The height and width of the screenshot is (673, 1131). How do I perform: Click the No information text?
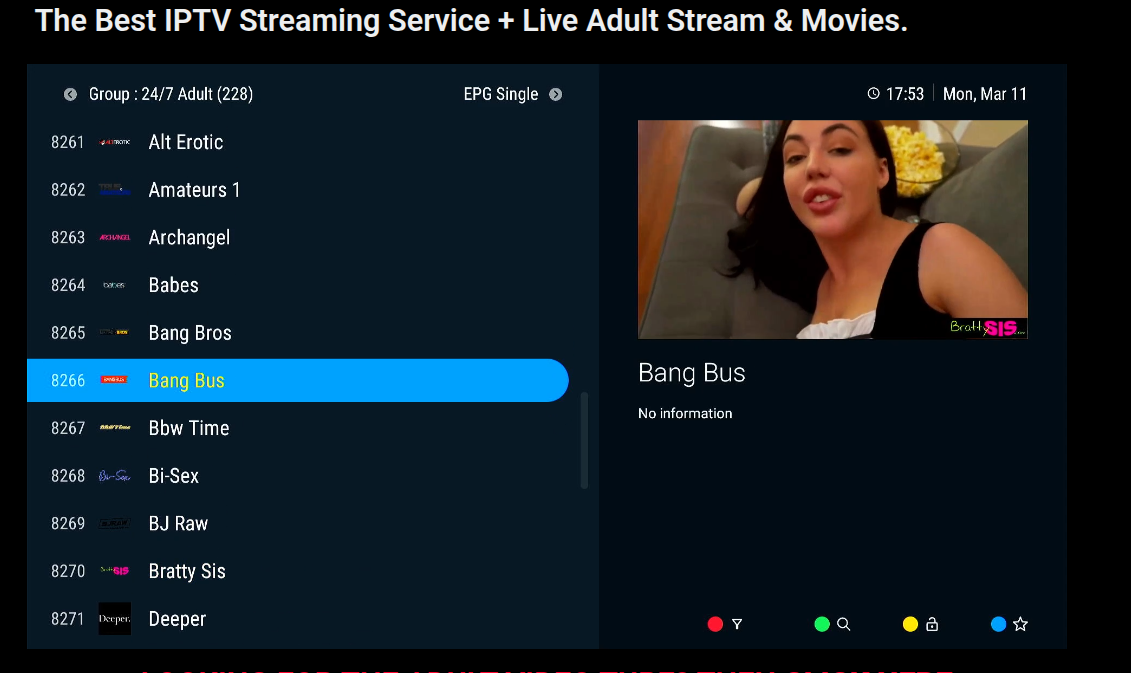[685, 413]
